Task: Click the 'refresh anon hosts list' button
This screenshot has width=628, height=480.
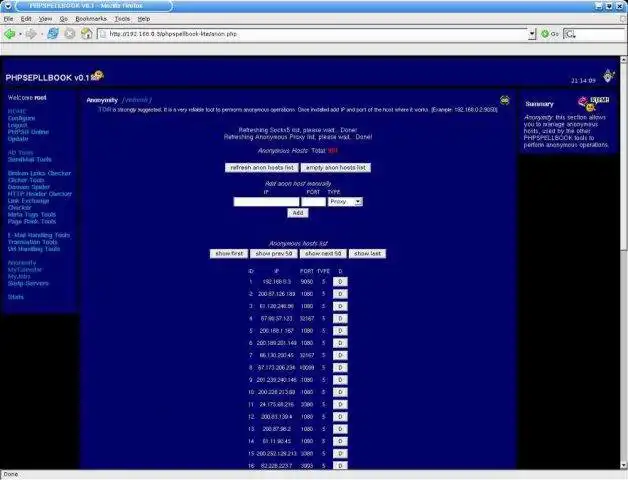Action: pos(262,167)
